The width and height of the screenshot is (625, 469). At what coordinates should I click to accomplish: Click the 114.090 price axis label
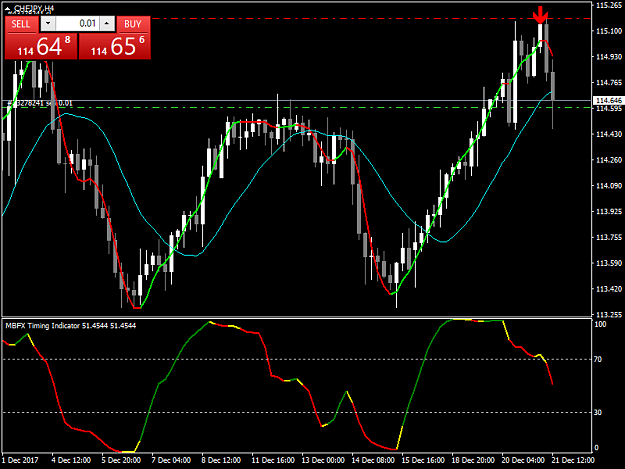click(x=609, y=185)
